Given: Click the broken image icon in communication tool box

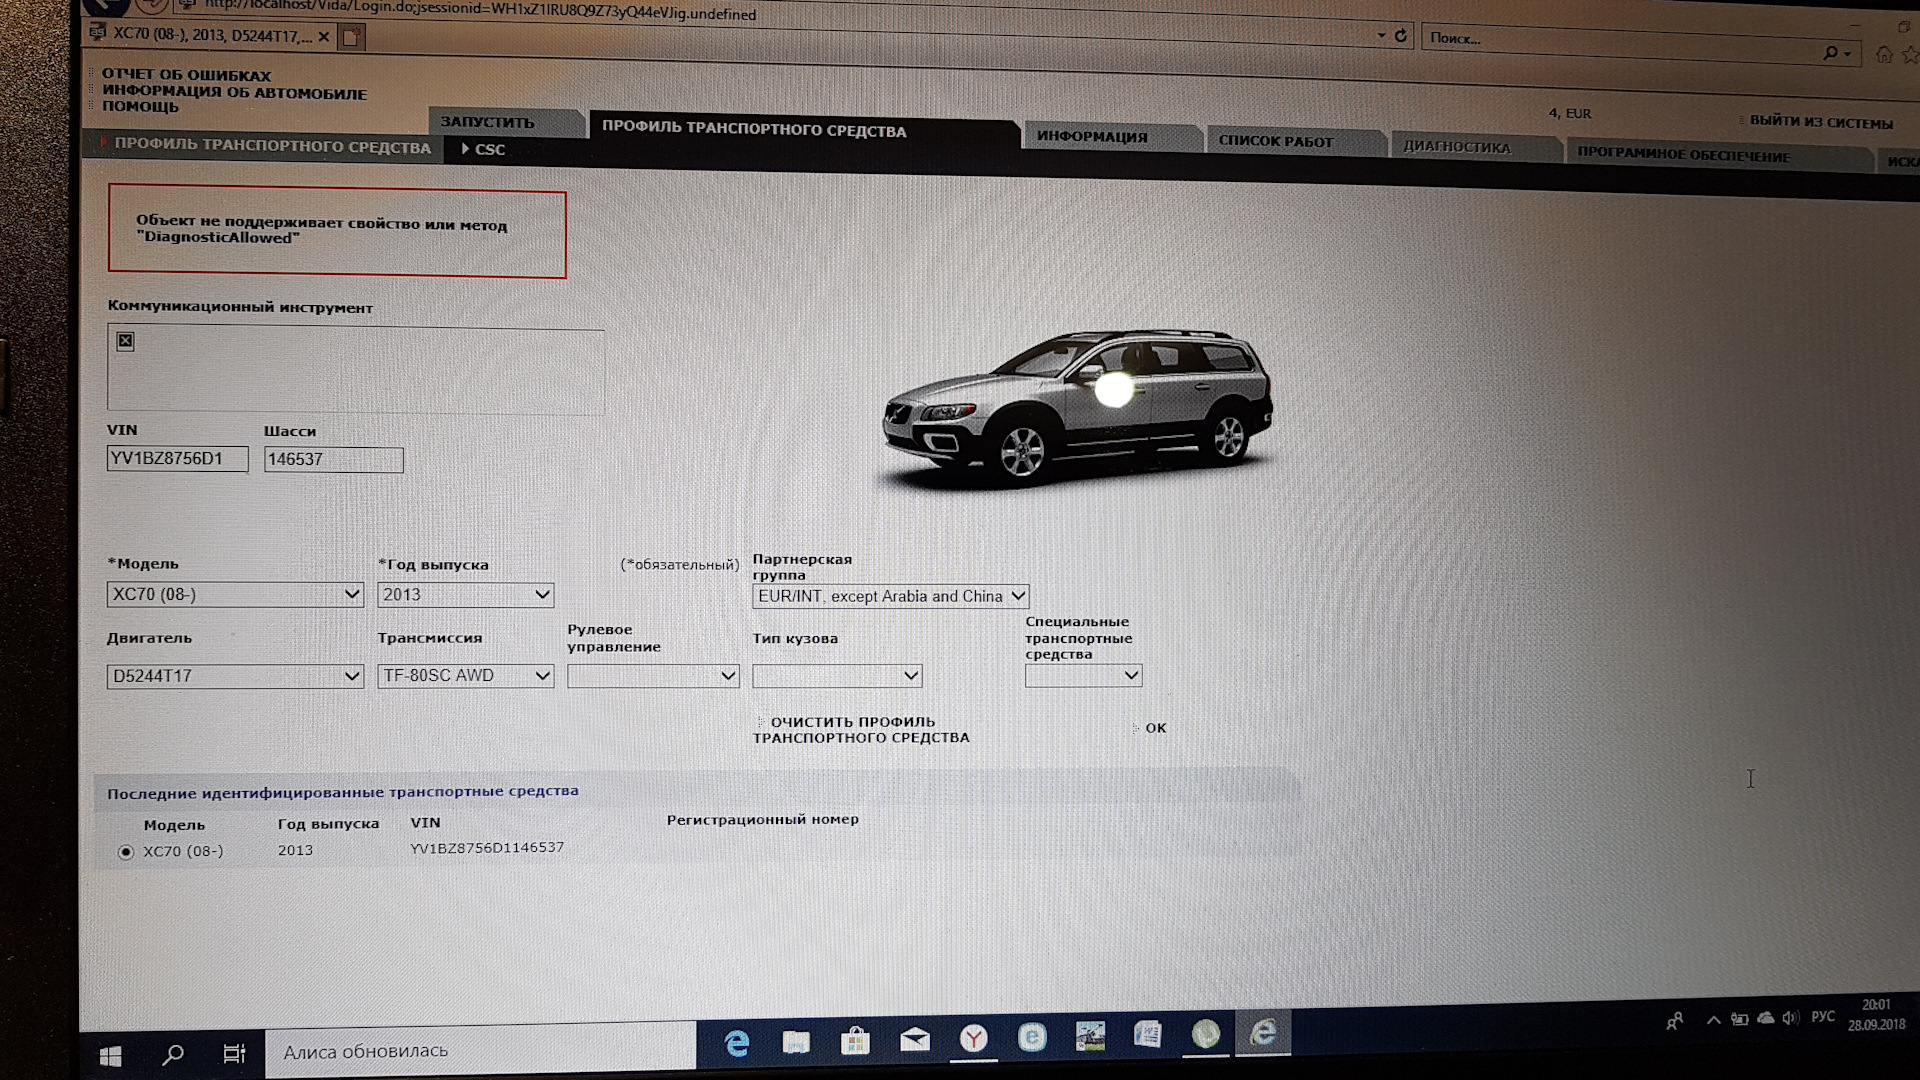Looking at the screenshot, I should coord(125,341).
